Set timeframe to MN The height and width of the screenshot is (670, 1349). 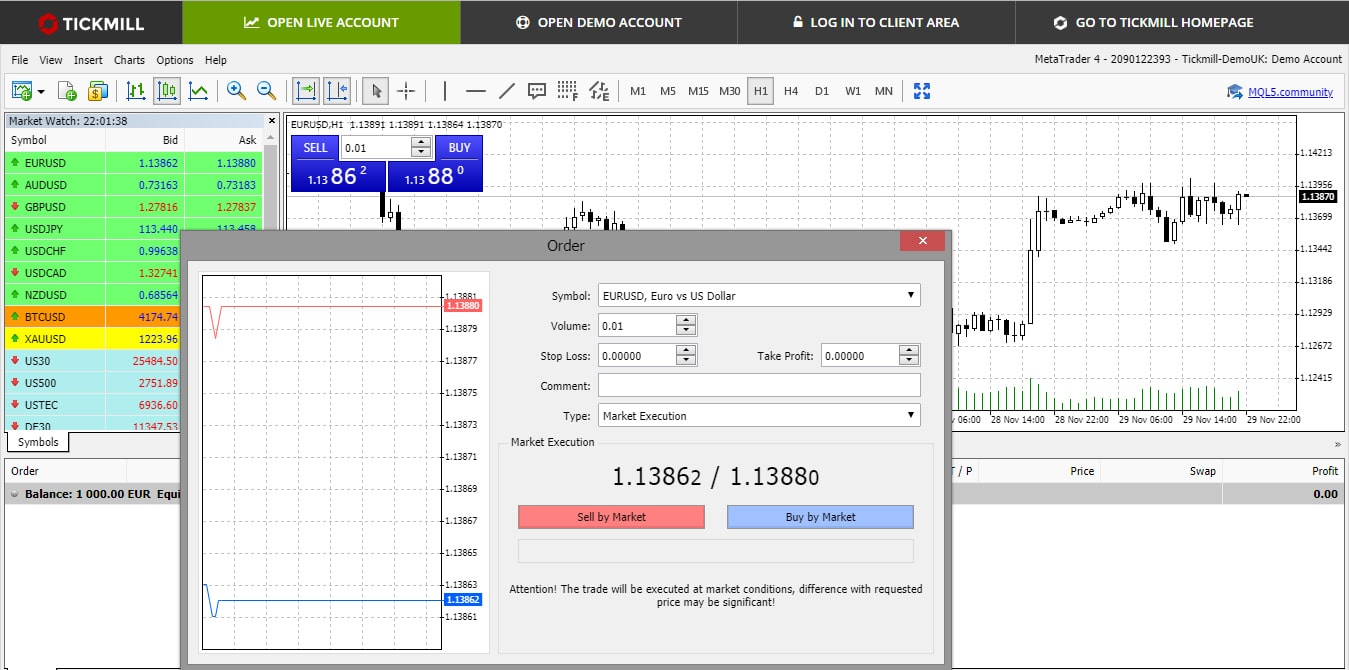pyautogui.click(x=884, y=91)
